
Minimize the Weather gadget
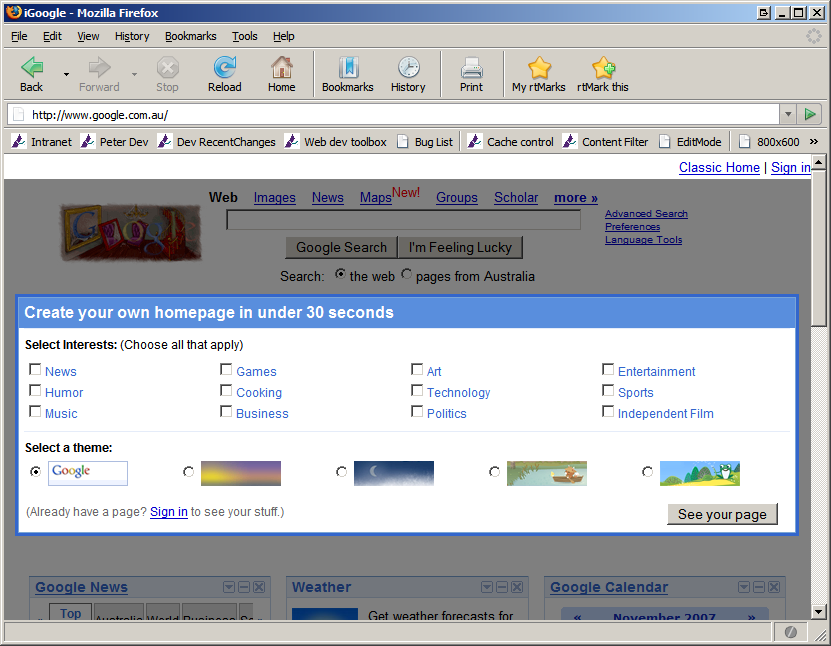(502, 587)
